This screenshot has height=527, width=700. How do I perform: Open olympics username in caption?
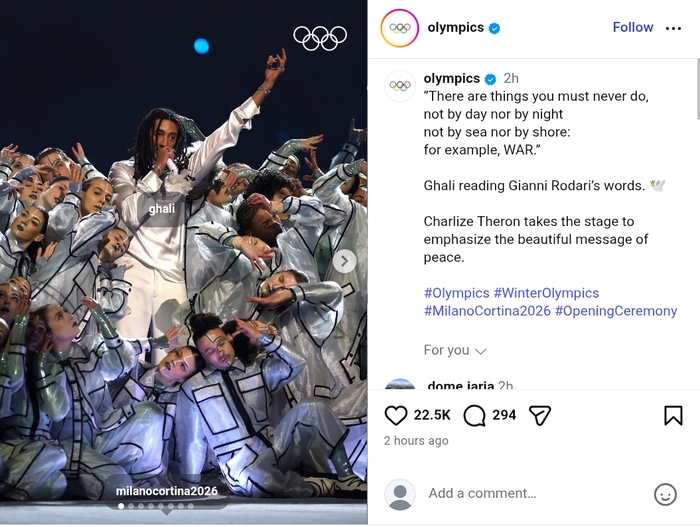pos(452,78)
